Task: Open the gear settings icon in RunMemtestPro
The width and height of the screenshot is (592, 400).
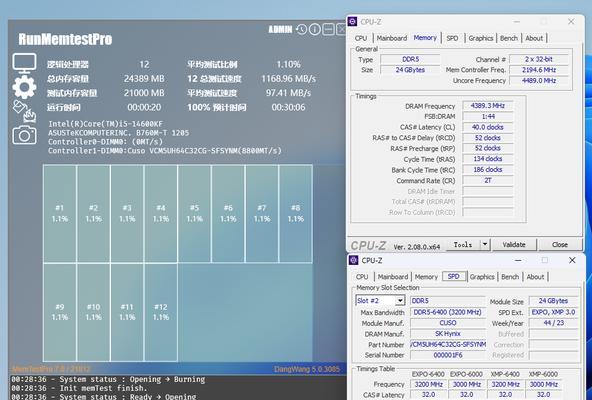Action: point(25,87)
